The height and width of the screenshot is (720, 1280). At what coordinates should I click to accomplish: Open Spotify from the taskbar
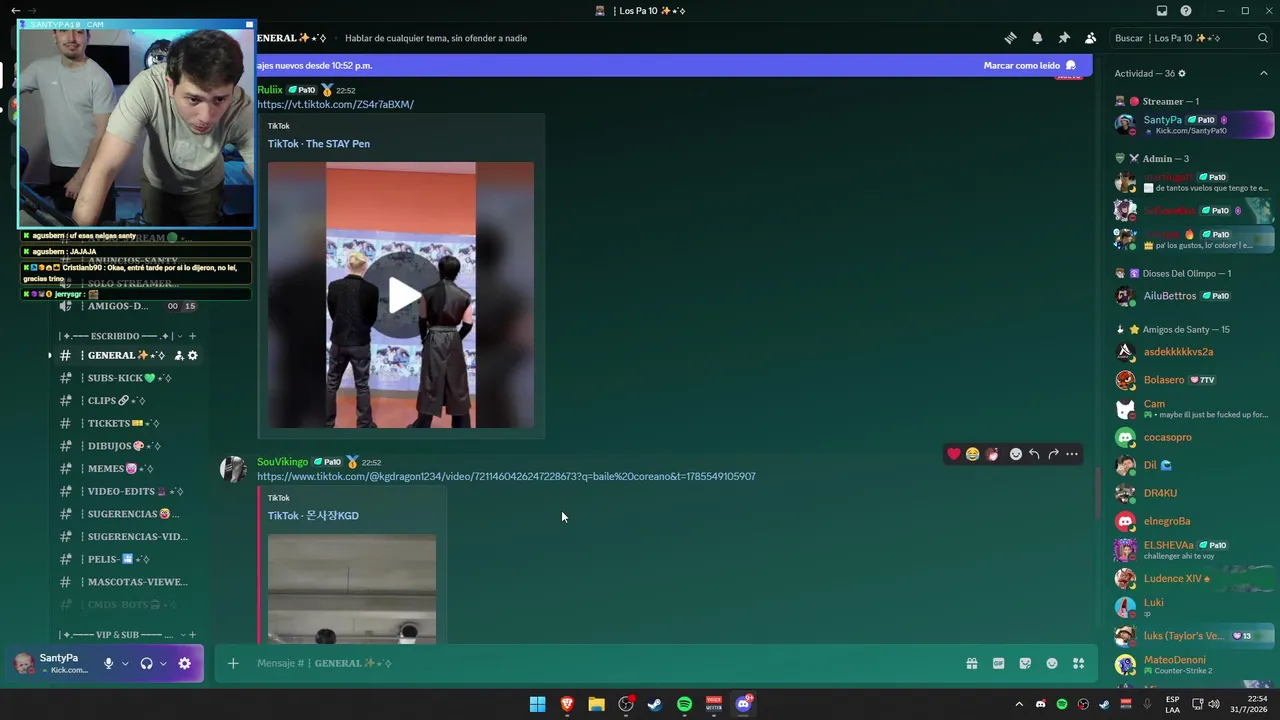coord(684,704)
